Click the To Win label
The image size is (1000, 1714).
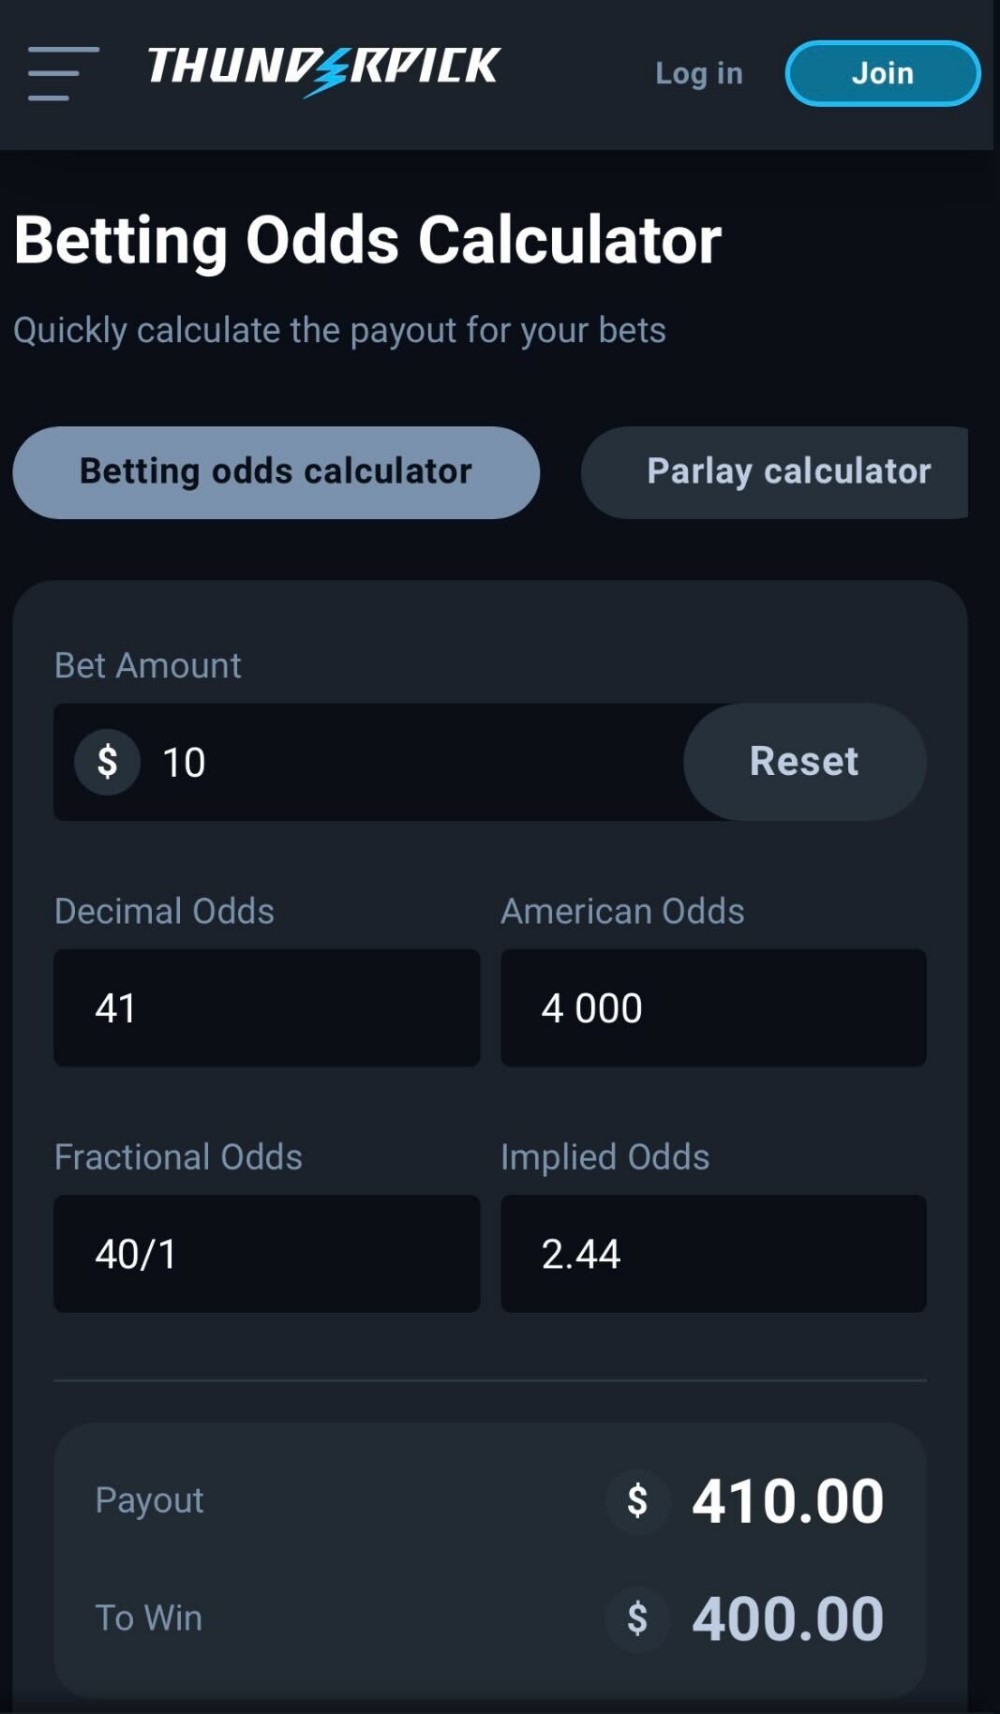(149, 1618)
